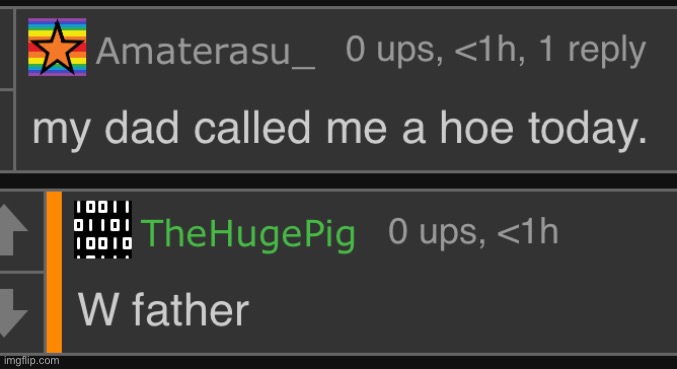Downvote the "W father" reply
The height and width of the screenshot is (369, 677).
[13, 312]
